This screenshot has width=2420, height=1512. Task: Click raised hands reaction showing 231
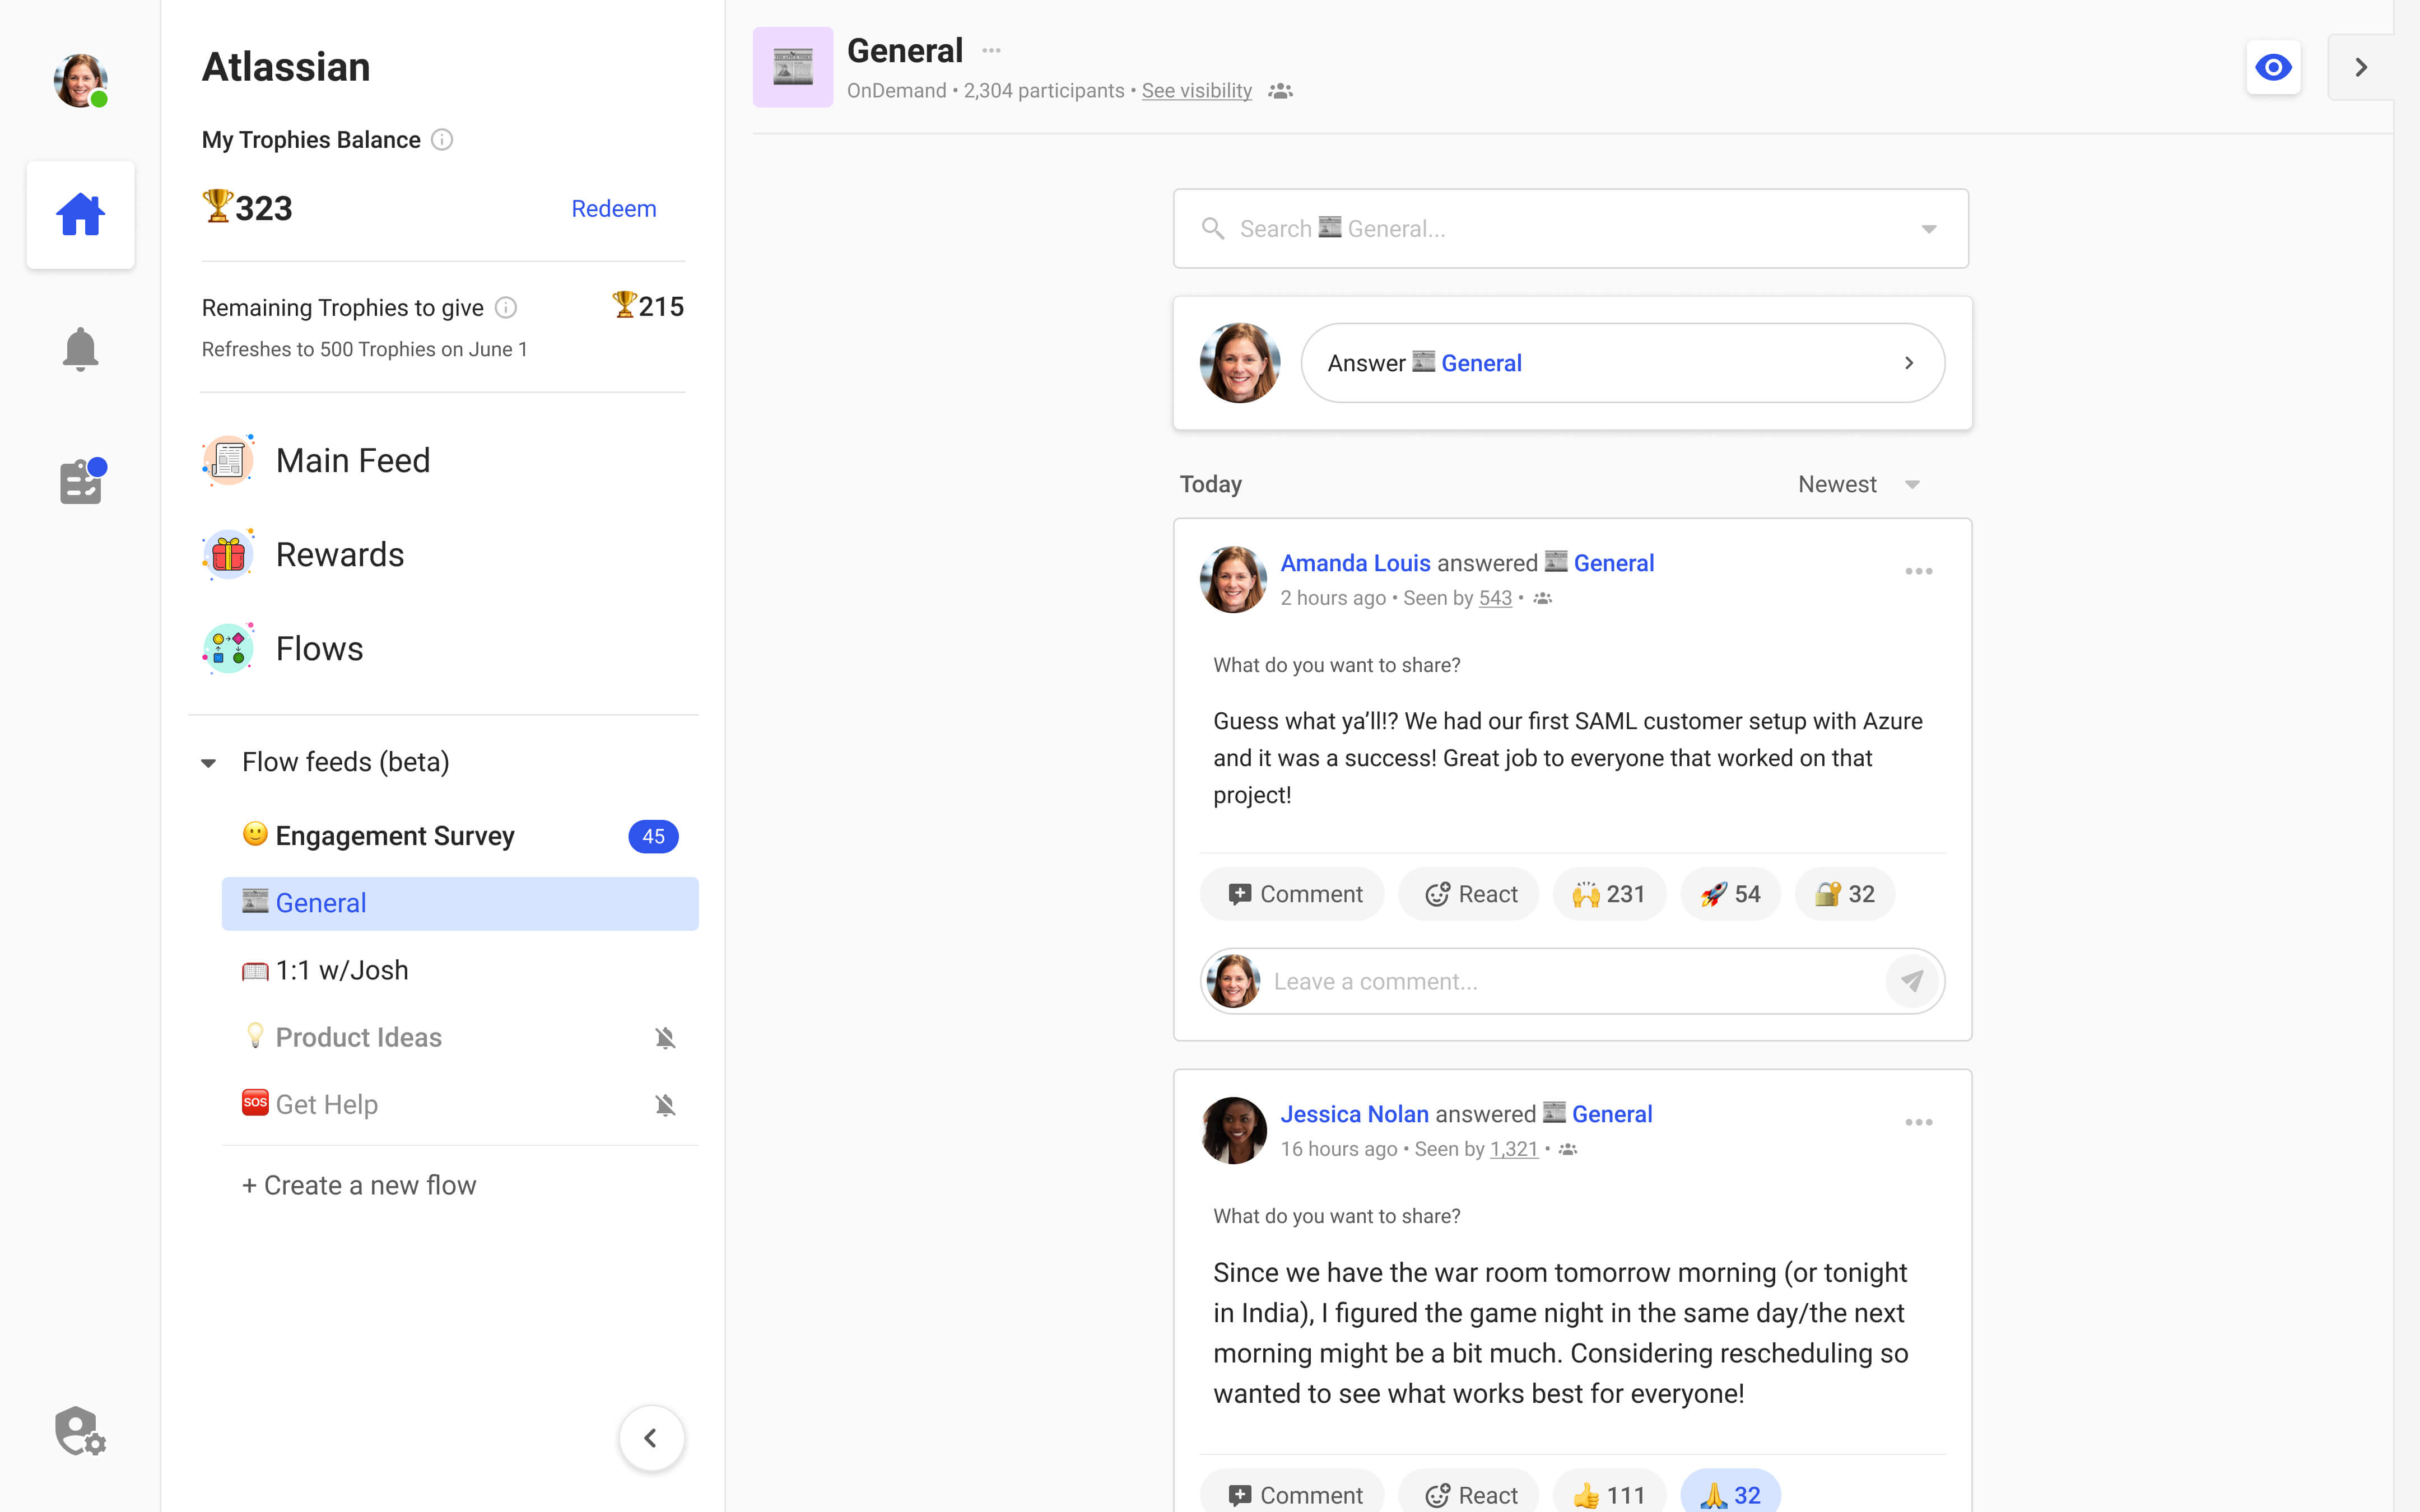click(x=1609, y=894)
